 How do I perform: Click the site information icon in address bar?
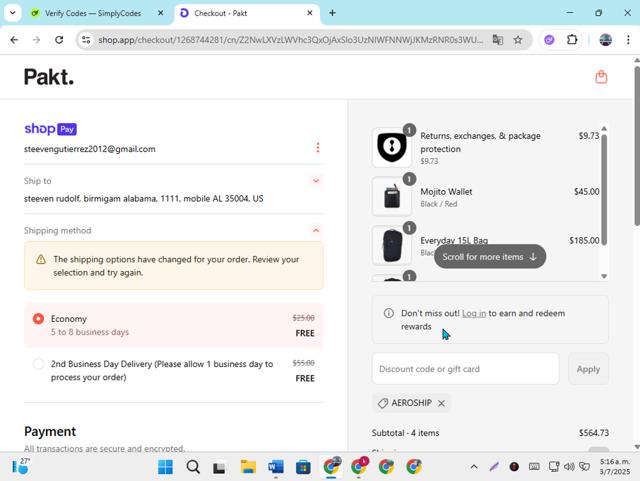point(86,40)
